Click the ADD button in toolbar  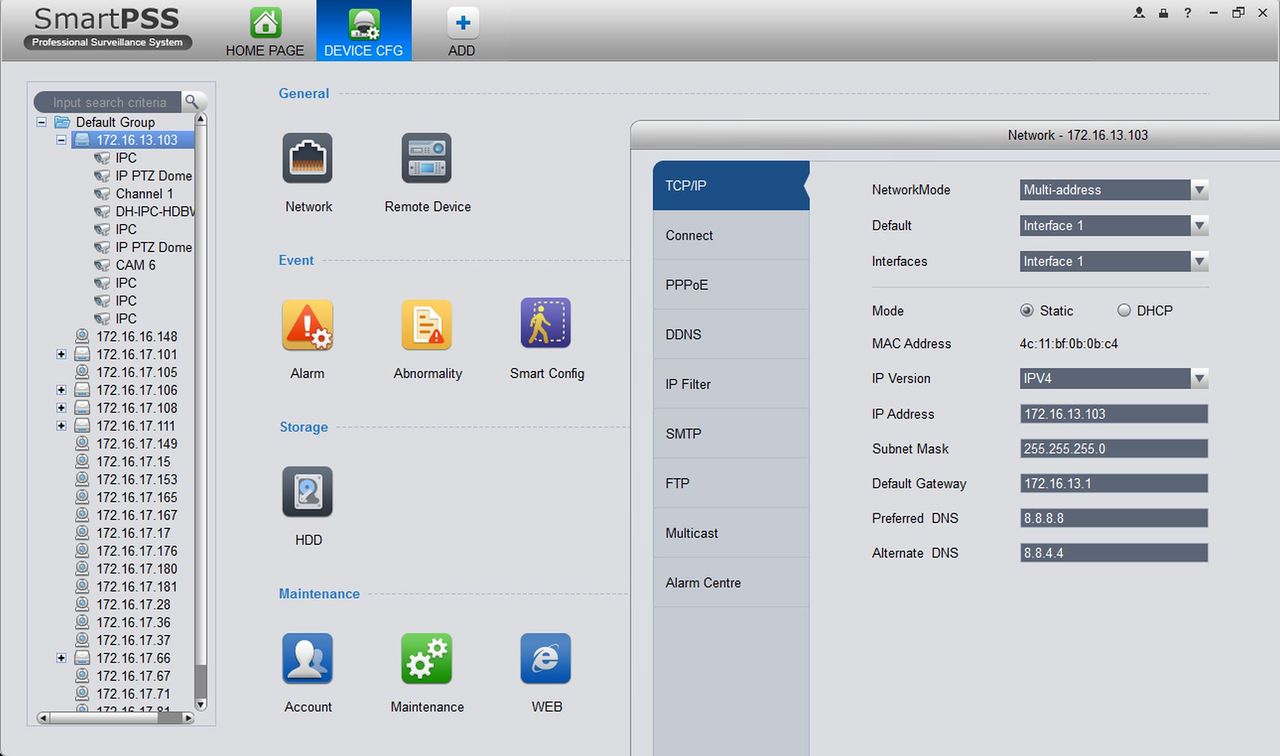462,31
